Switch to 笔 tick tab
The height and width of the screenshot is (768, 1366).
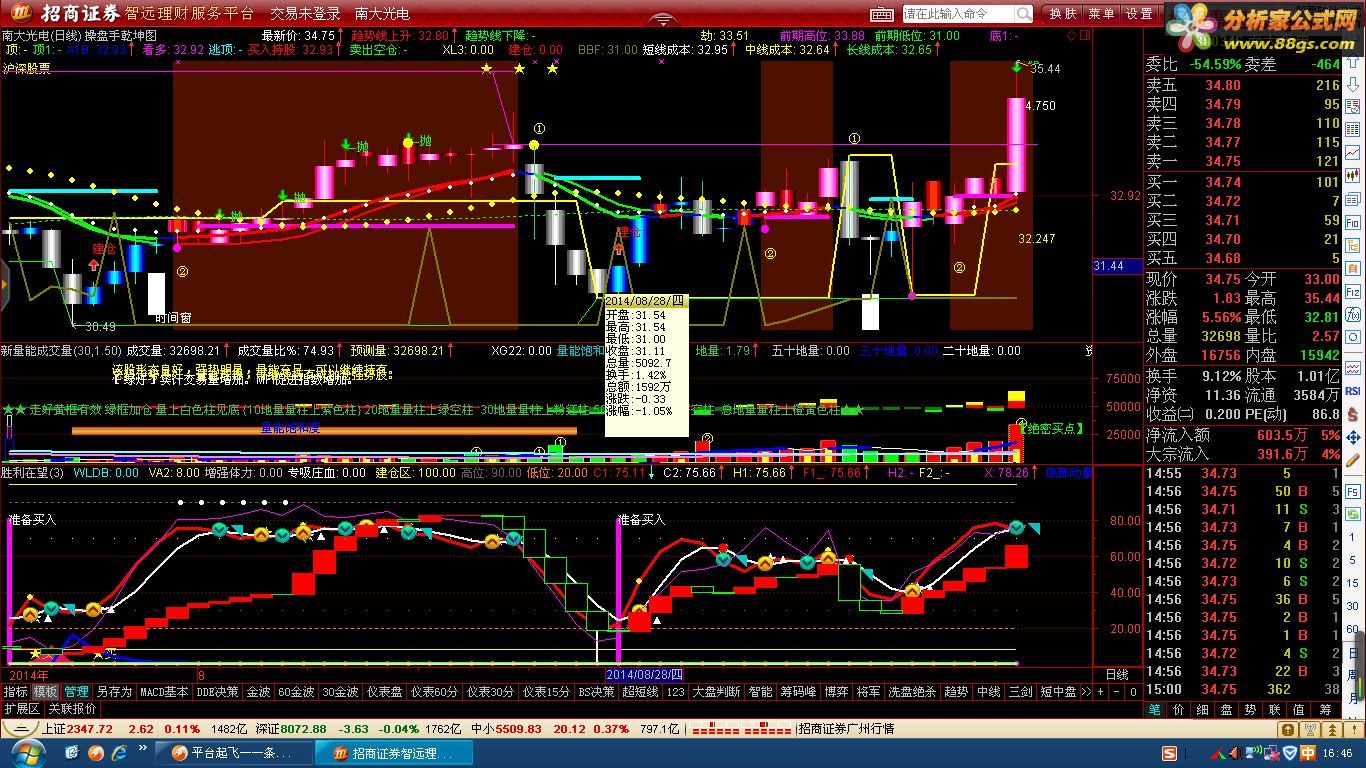1155,709
